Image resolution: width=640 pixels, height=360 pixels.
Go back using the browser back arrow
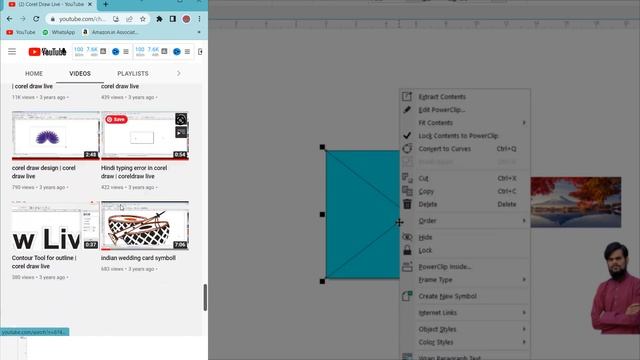pyautogui.click(x=9, y=19)
